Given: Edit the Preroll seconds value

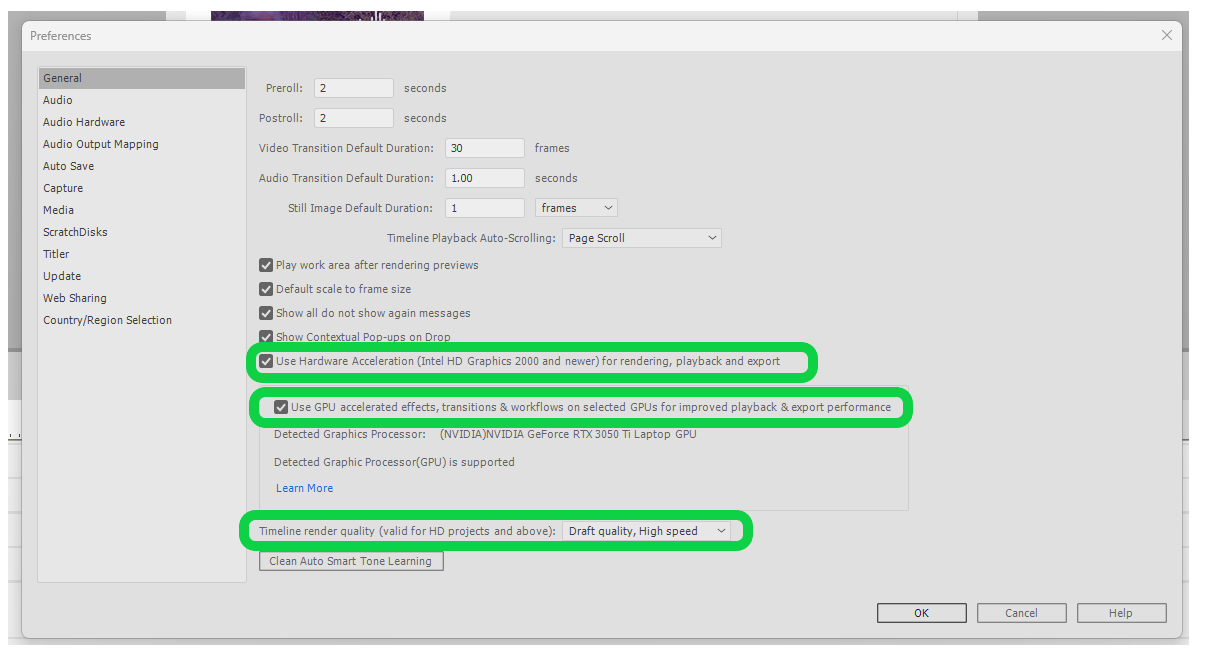Looking at the screenshot, I should (x=353, y=87).
